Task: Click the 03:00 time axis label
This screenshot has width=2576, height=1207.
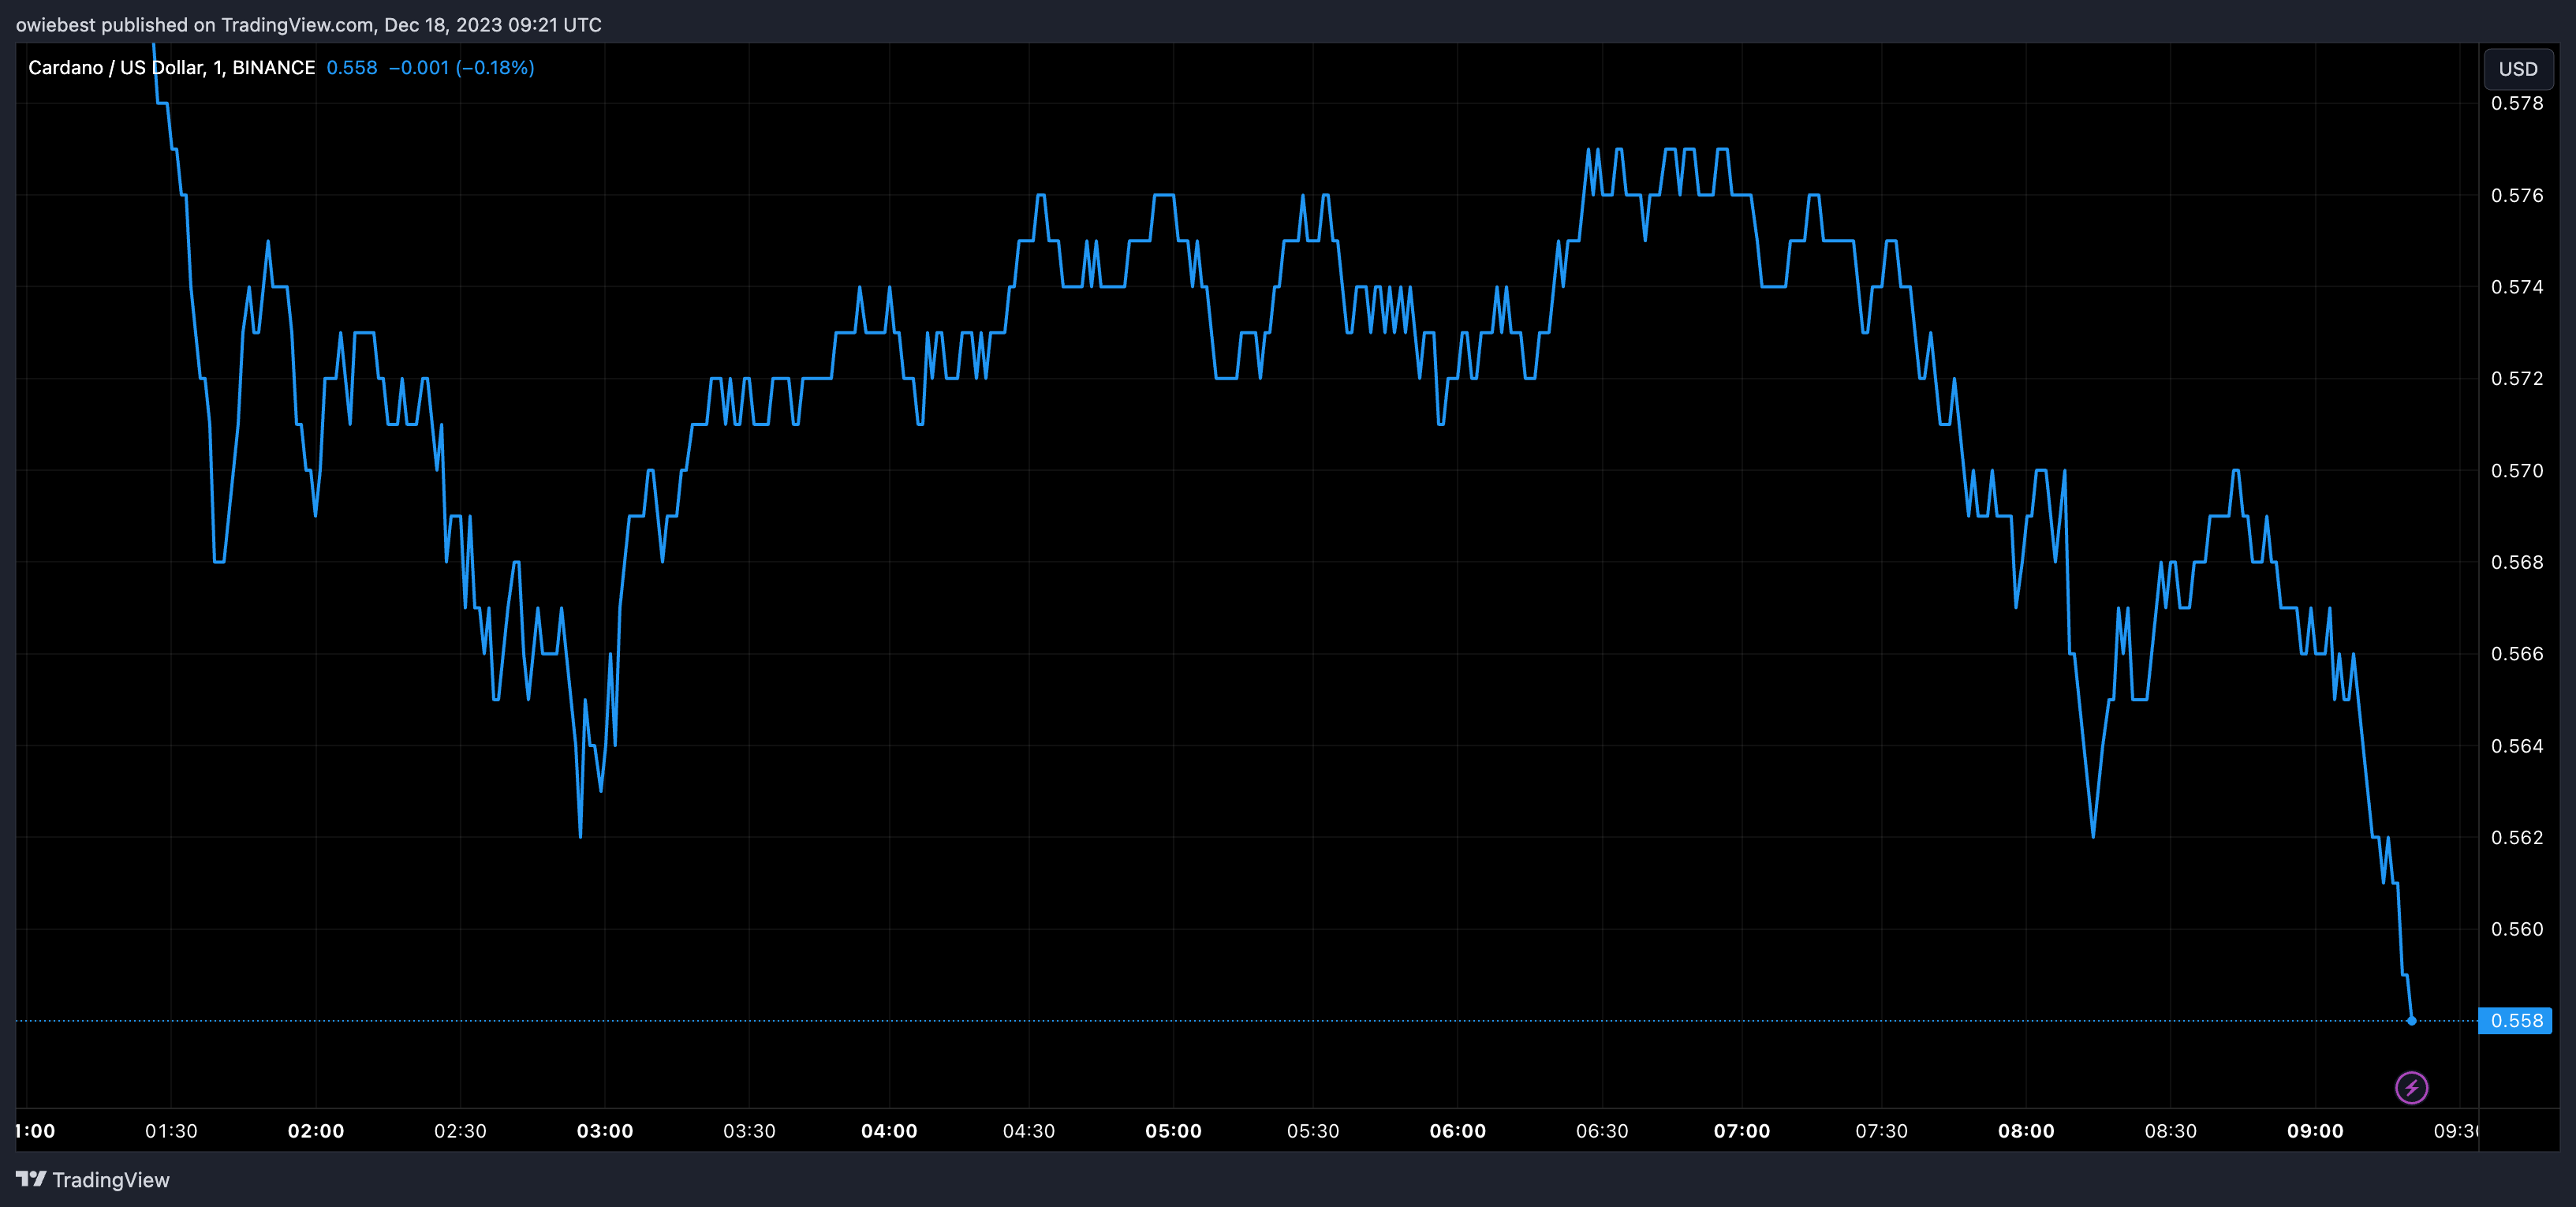Action: 604,1131
